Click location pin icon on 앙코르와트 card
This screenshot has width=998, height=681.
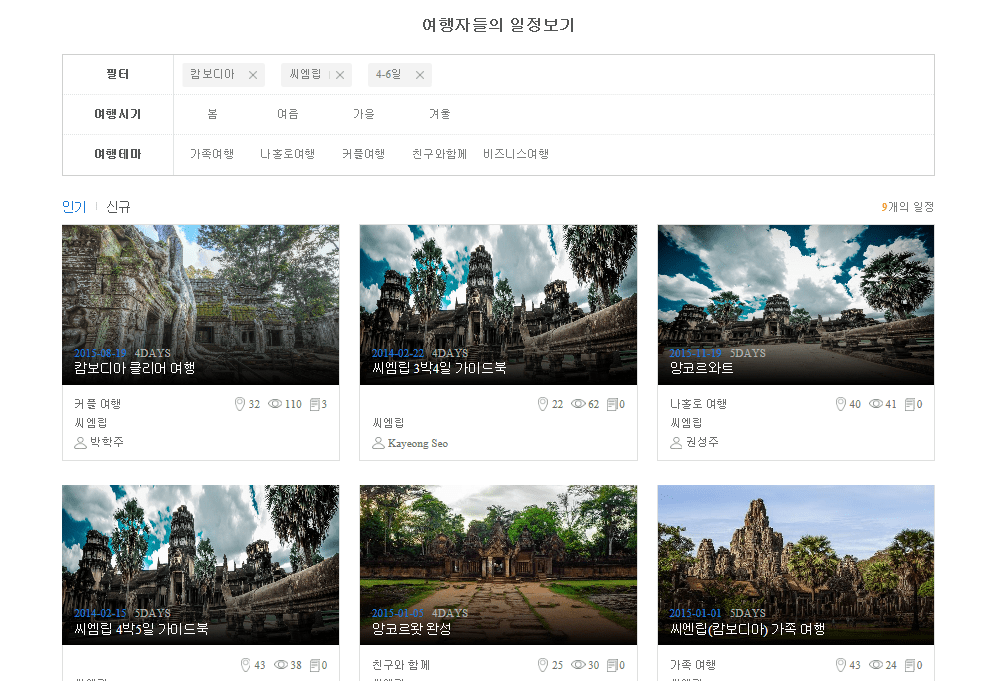[x=841, y=404]
